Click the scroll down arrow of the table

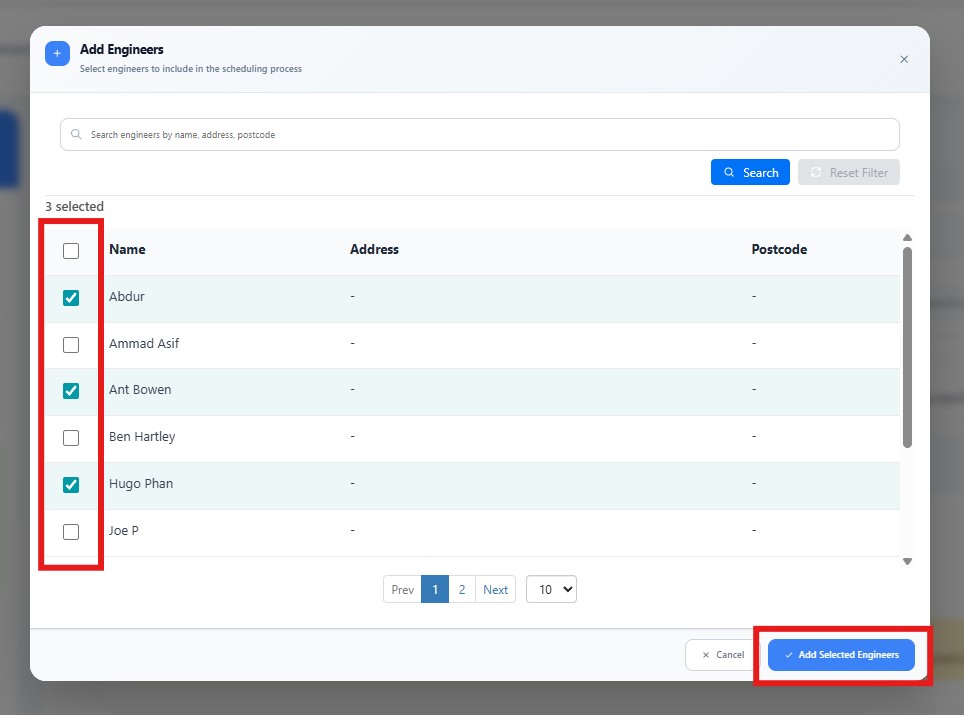[907, 561]
